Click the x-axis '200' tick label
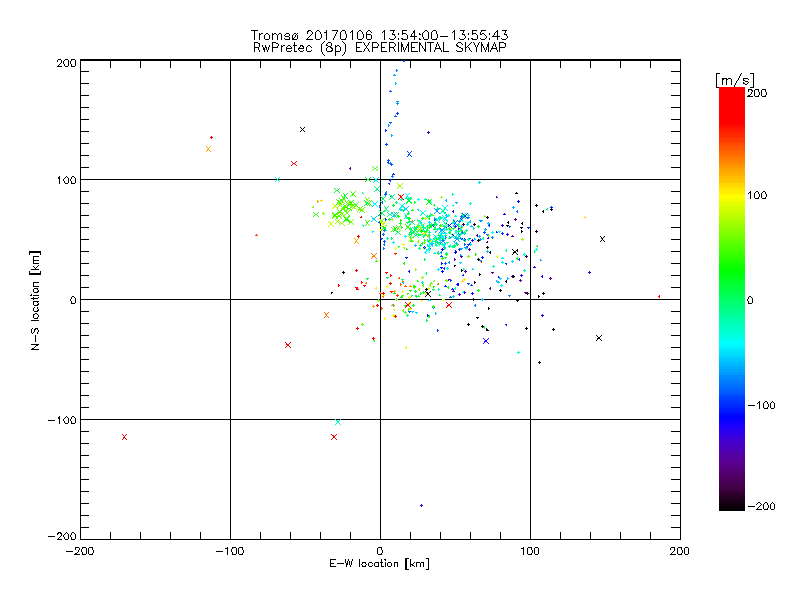The width and height of the screenshot is (800, 600). [x=680, y=551]
